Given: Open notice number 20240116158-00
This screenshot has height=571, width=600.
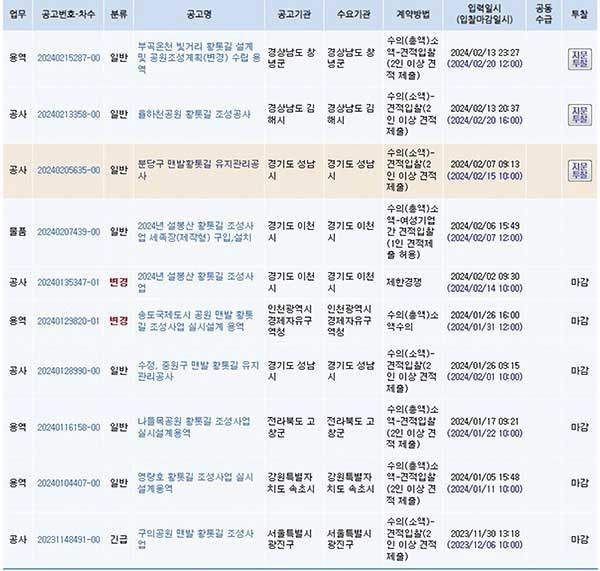Looking at the screenshot, I should [x=68, y=427].
